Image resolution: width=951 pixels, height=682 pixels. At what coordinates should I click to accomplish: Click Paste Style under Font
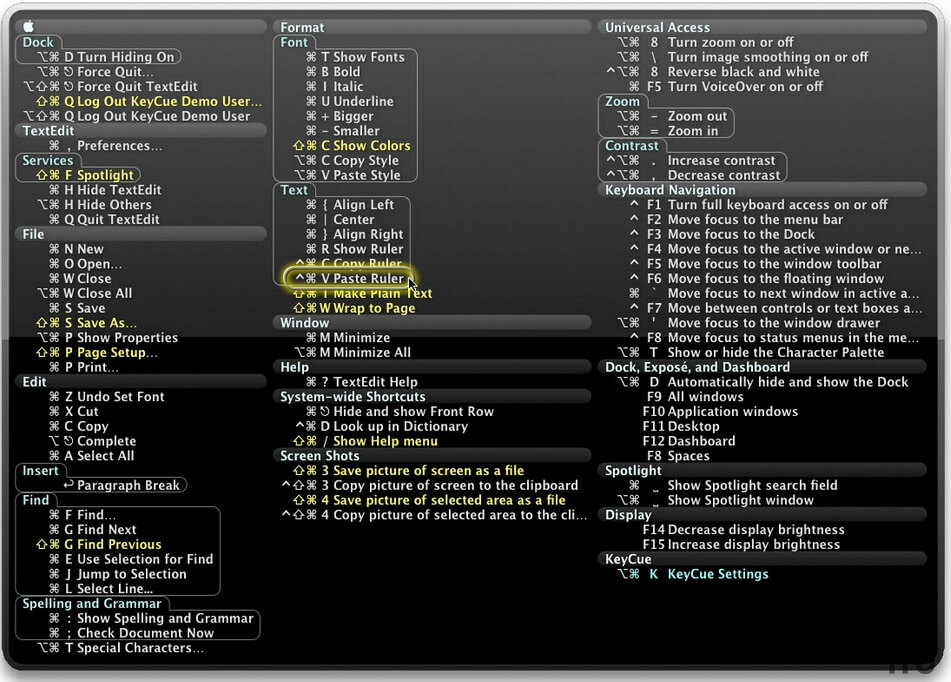coord(347,175)
